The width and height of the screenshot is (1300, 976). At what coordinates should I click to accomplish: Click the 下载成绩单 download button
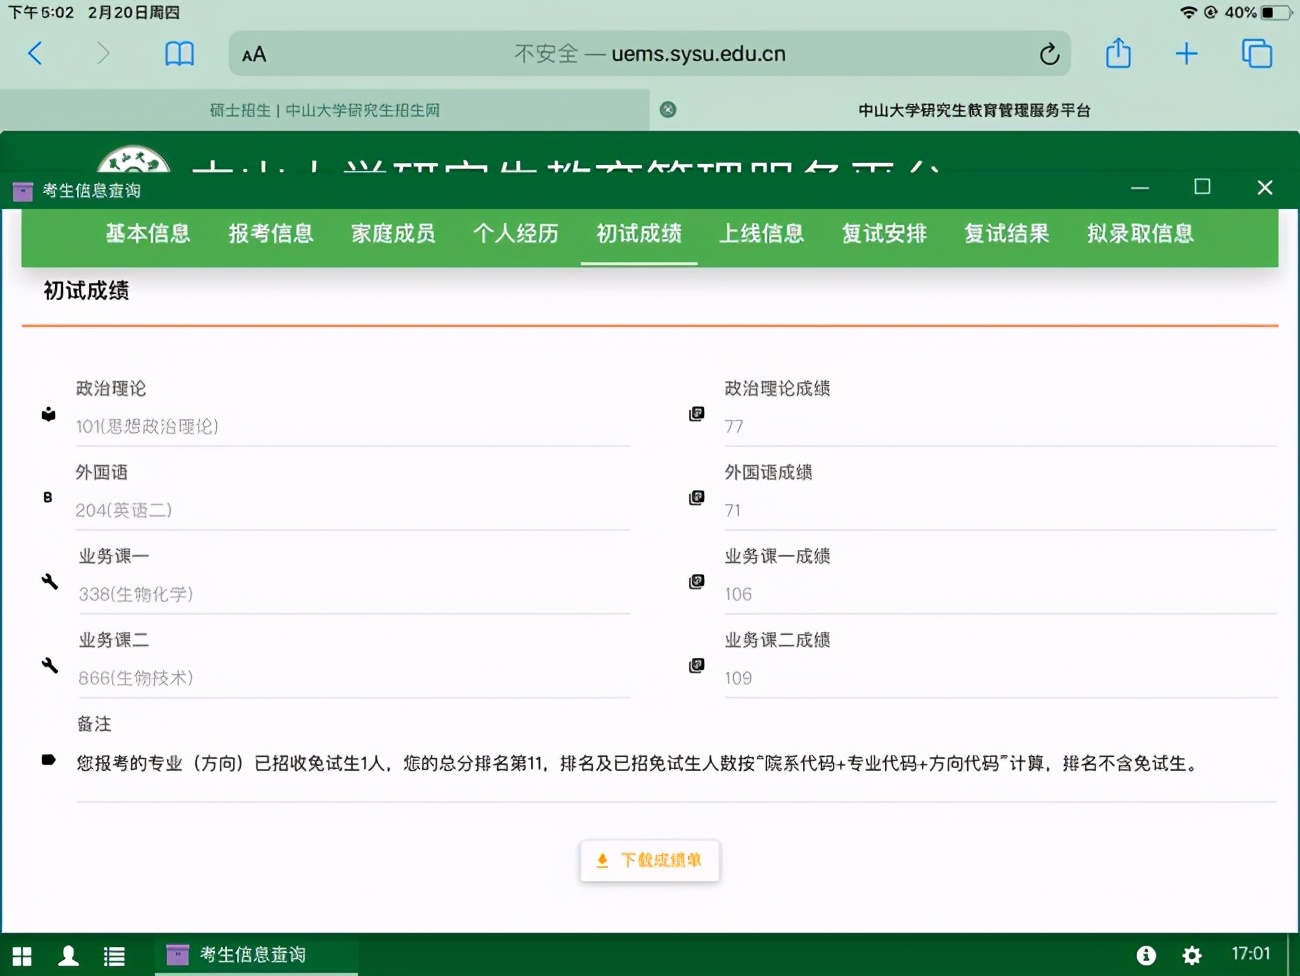coord(649,860)
